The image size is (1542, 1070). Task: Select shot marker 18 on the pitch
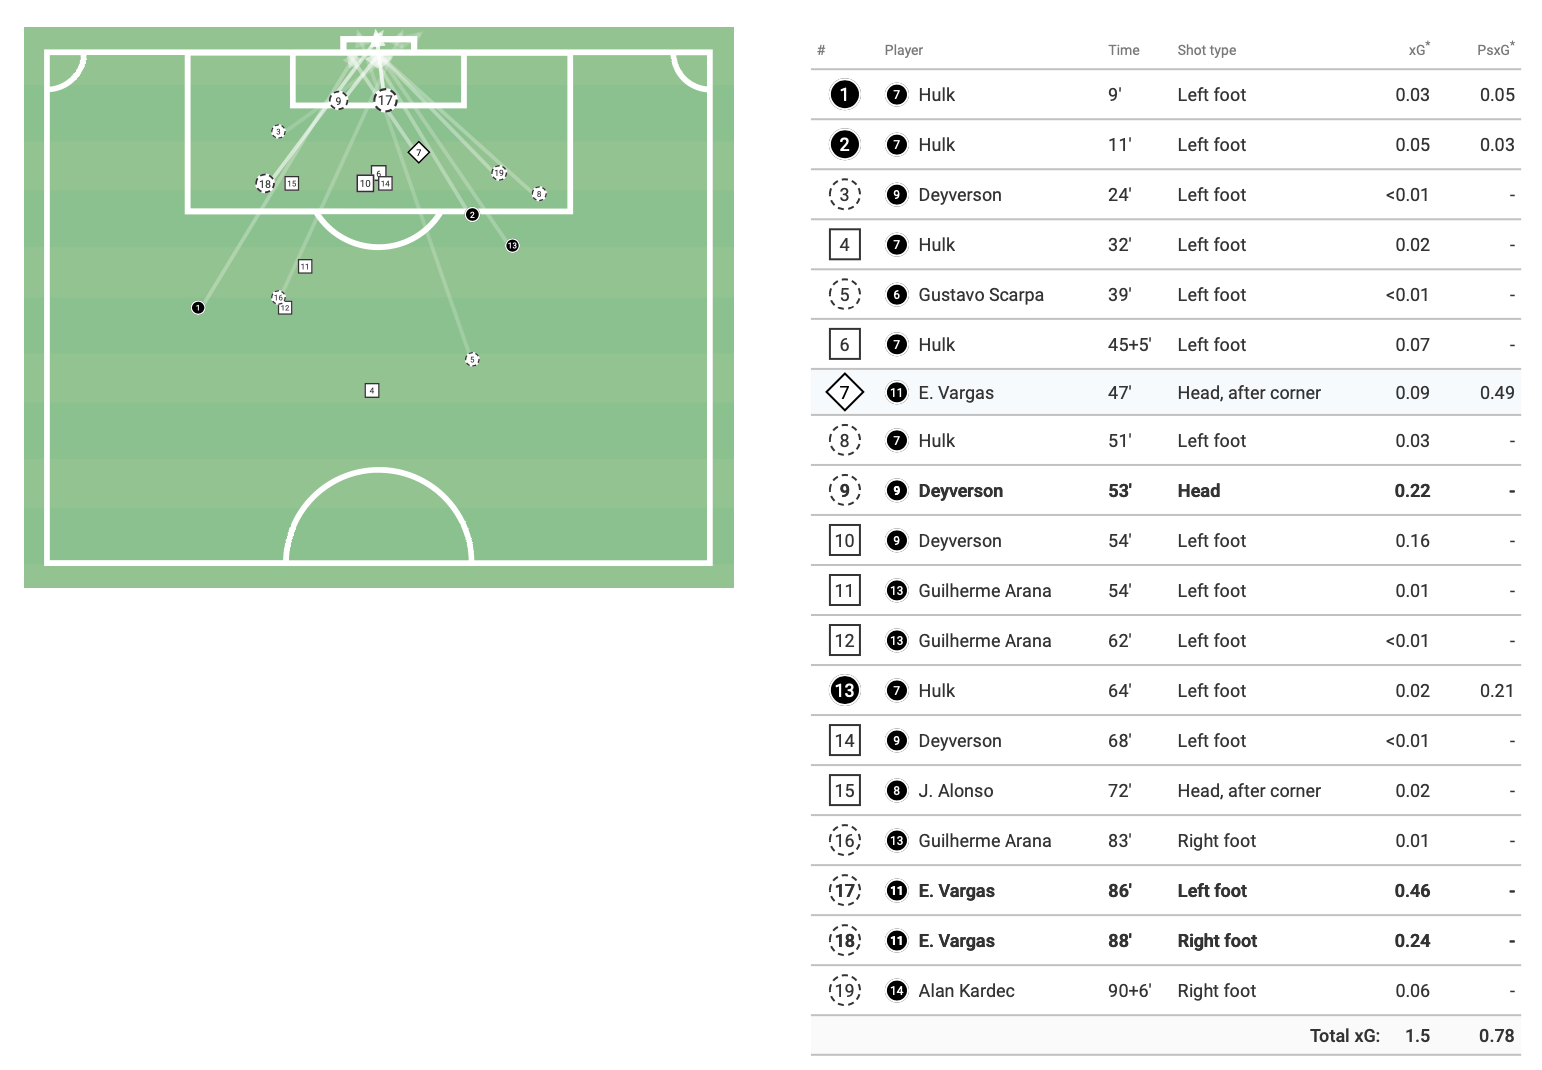(x=265, y=184)
